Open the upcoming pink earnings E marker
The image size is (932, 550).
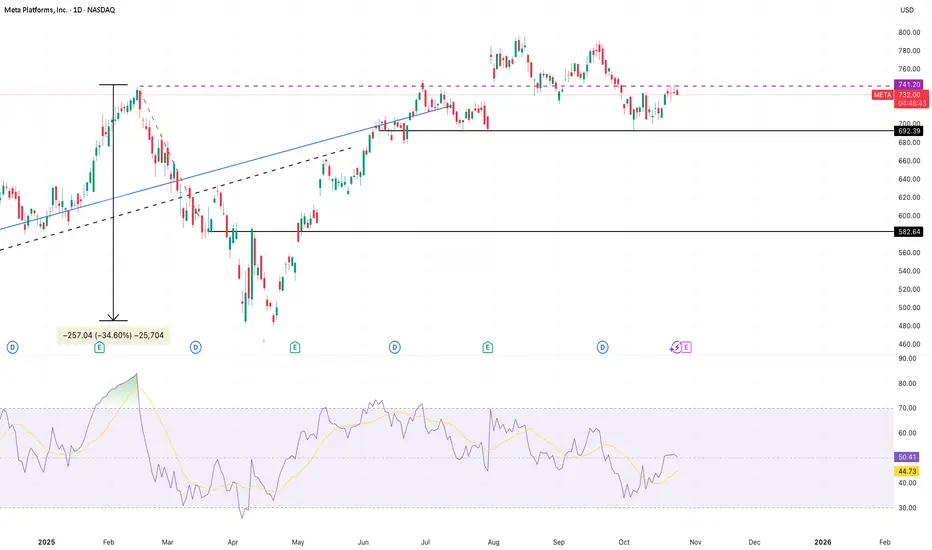tap(687, 347)
